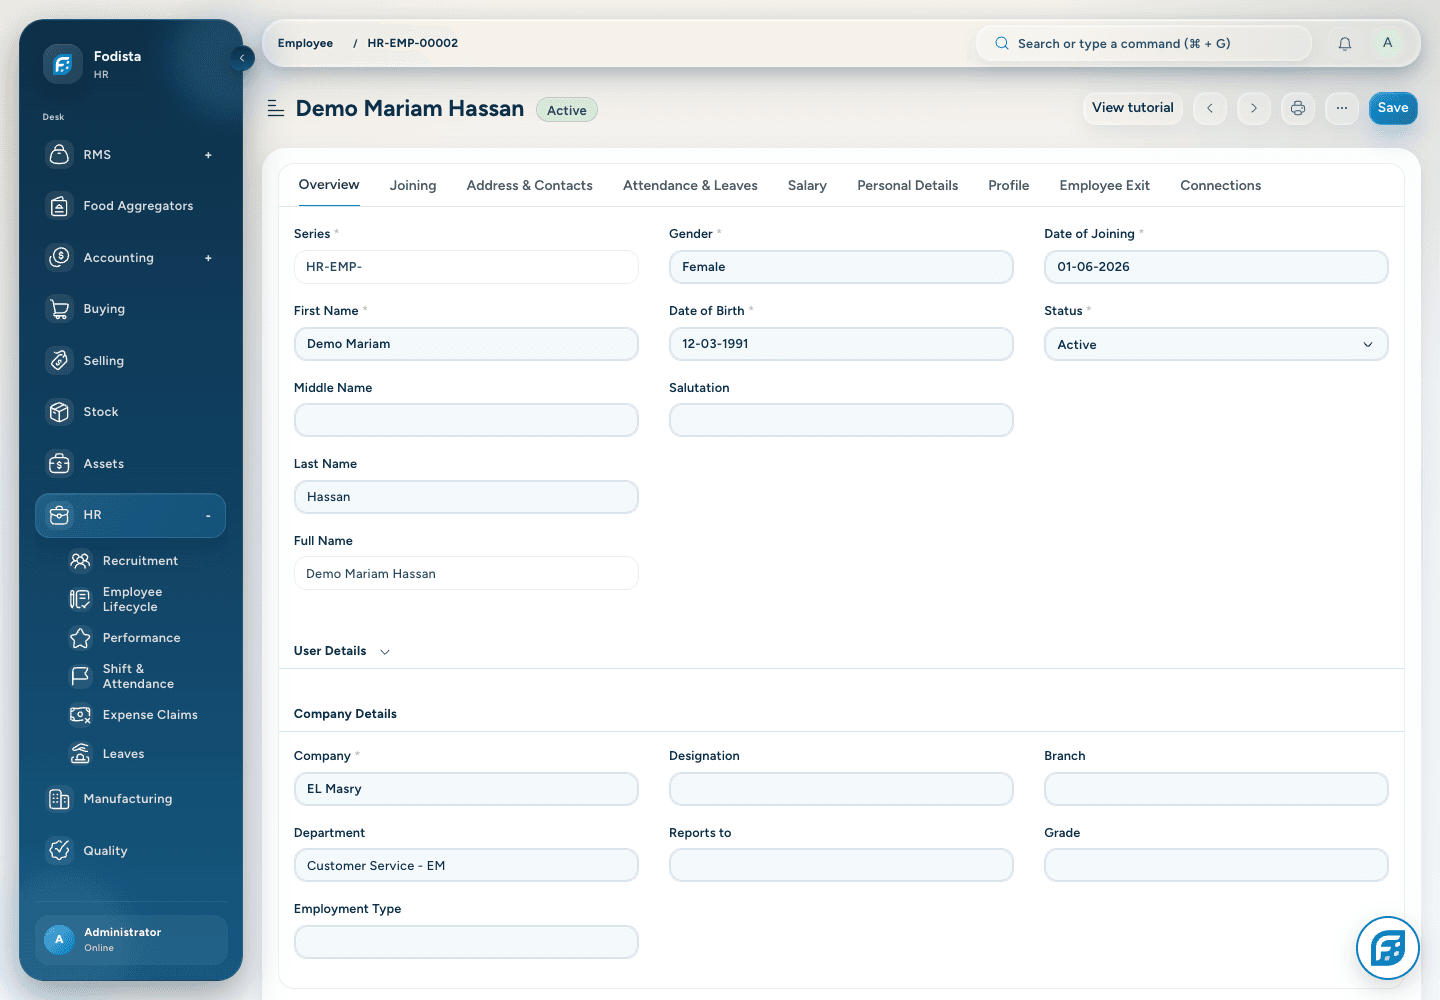
Task: Click the View tutorial button
Action: (x=1133, y=108)
